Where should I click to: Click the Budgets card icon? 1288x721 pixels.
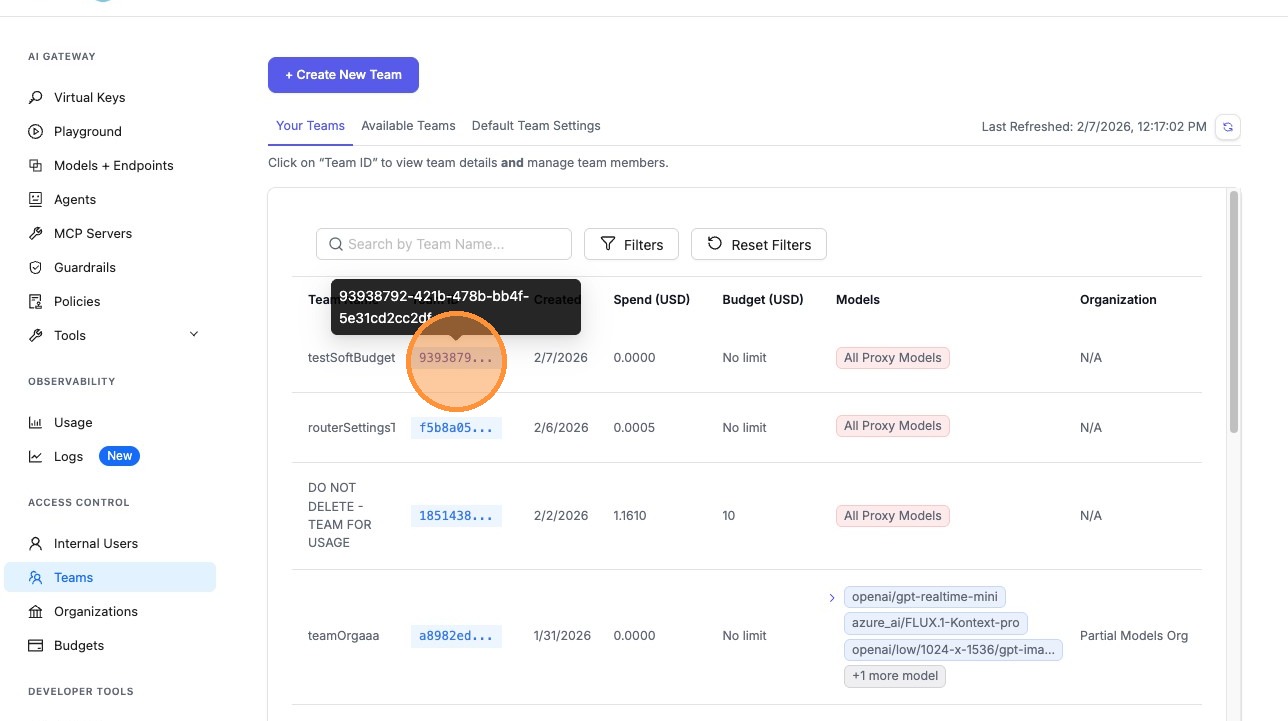pyautogui.click(x=36, y=646)
